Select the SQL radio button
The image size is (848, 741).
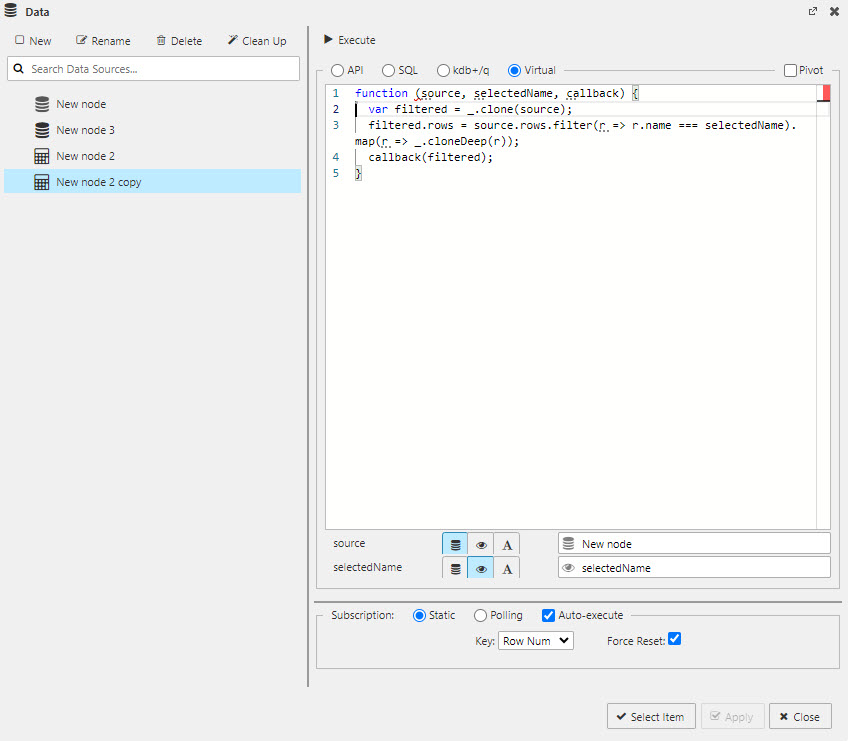click(x=388, y=70)
